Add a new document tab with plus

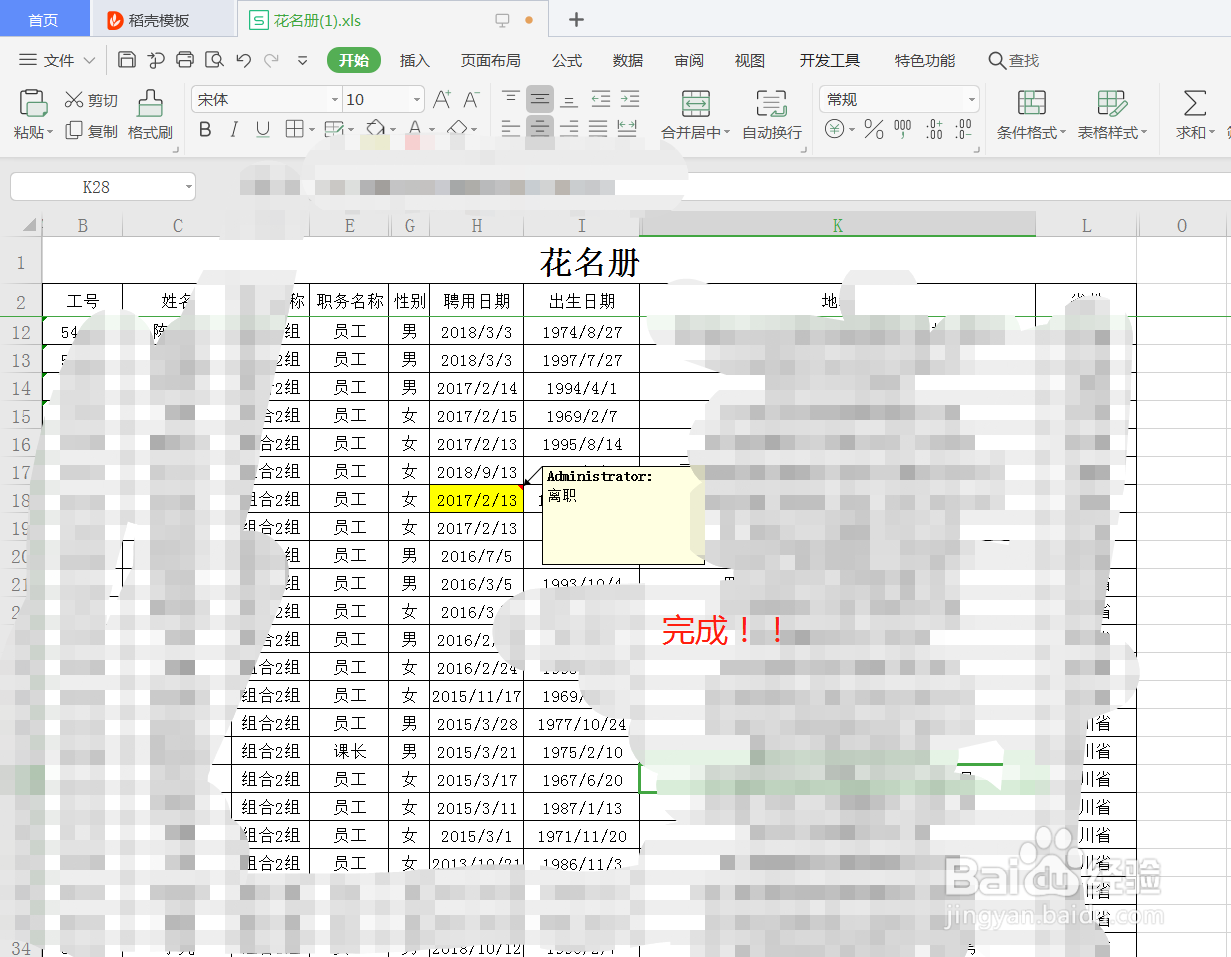point(576,20)
